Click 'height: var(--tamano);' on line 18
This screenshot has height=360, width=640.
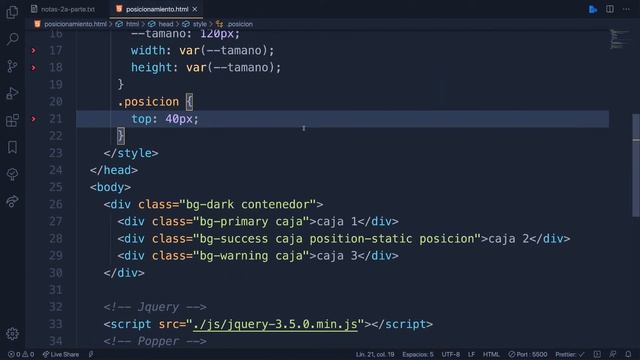(206, 68)
